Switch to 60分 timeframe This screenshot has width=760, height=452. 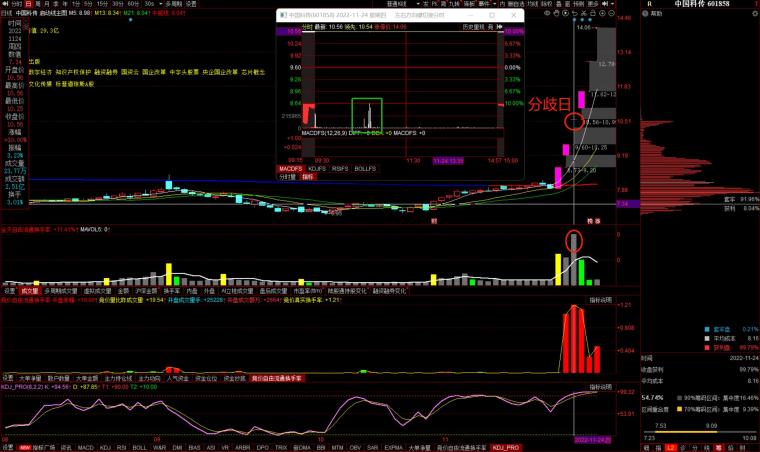tap(133, 3)
